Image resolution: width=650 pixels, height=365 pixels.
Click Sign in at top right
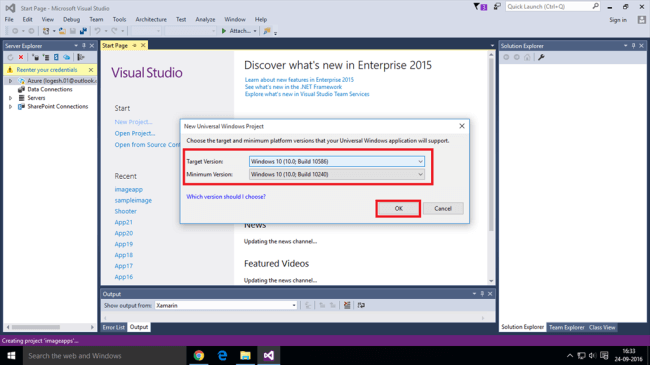[x=618, y=20]
